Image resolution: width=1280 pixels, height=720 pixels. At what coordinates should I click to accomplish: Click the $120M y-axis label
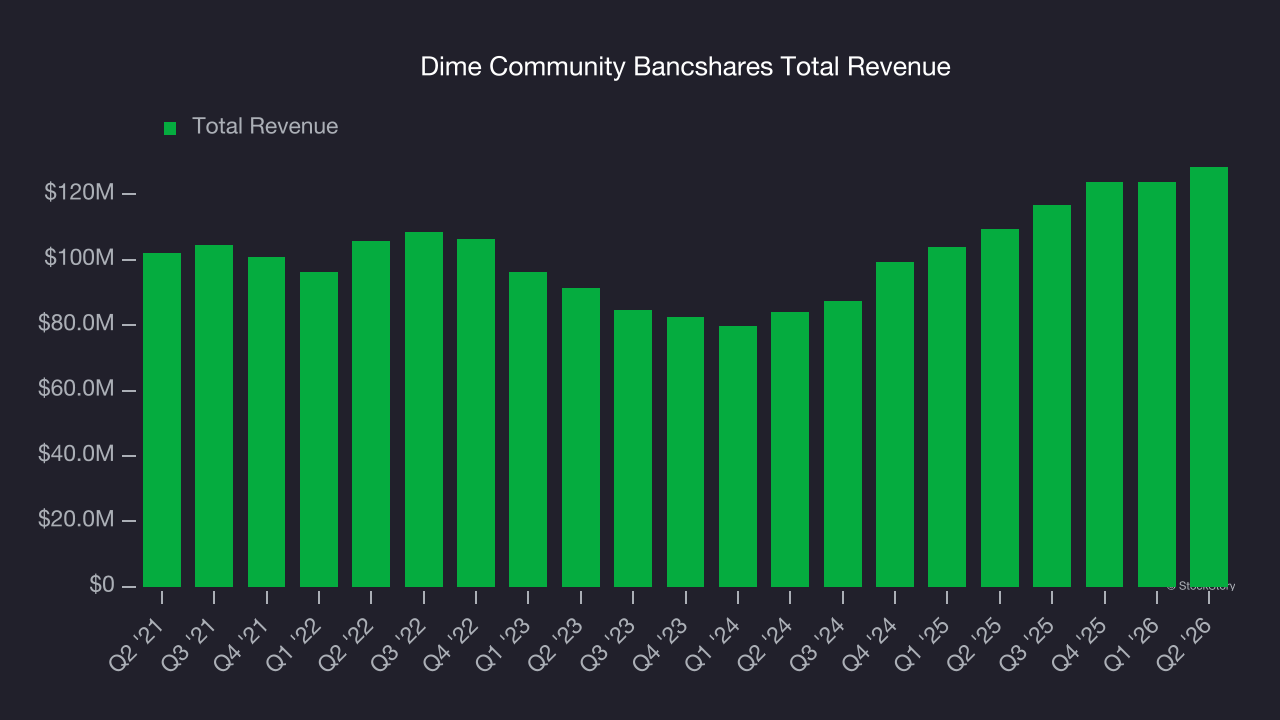click(x=79, y=193)
